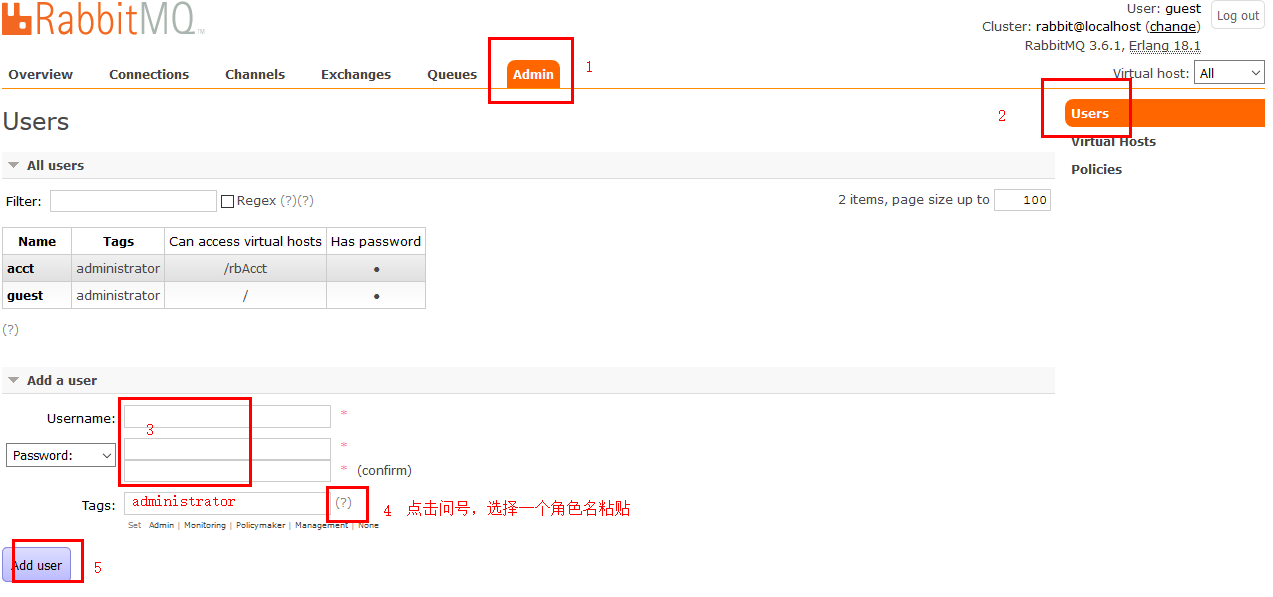Click administrator tag in the acct row
Screen dimensions: 1273x597
(x=118, y=268)
